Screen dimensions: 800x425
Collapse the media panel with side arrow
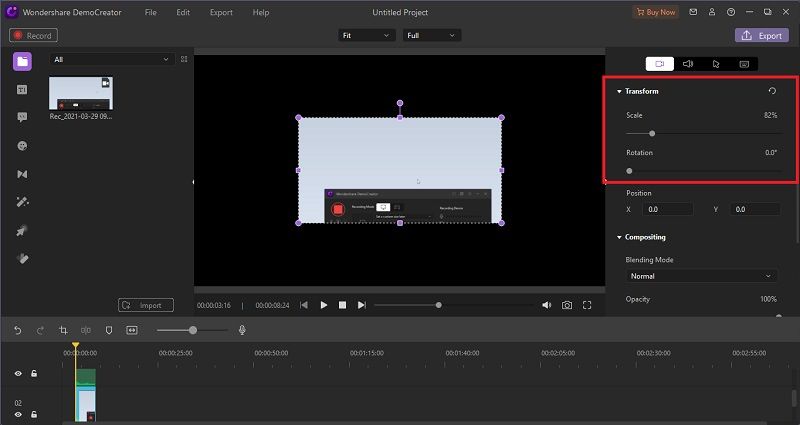pyautogui.click(x=193, y=182)
